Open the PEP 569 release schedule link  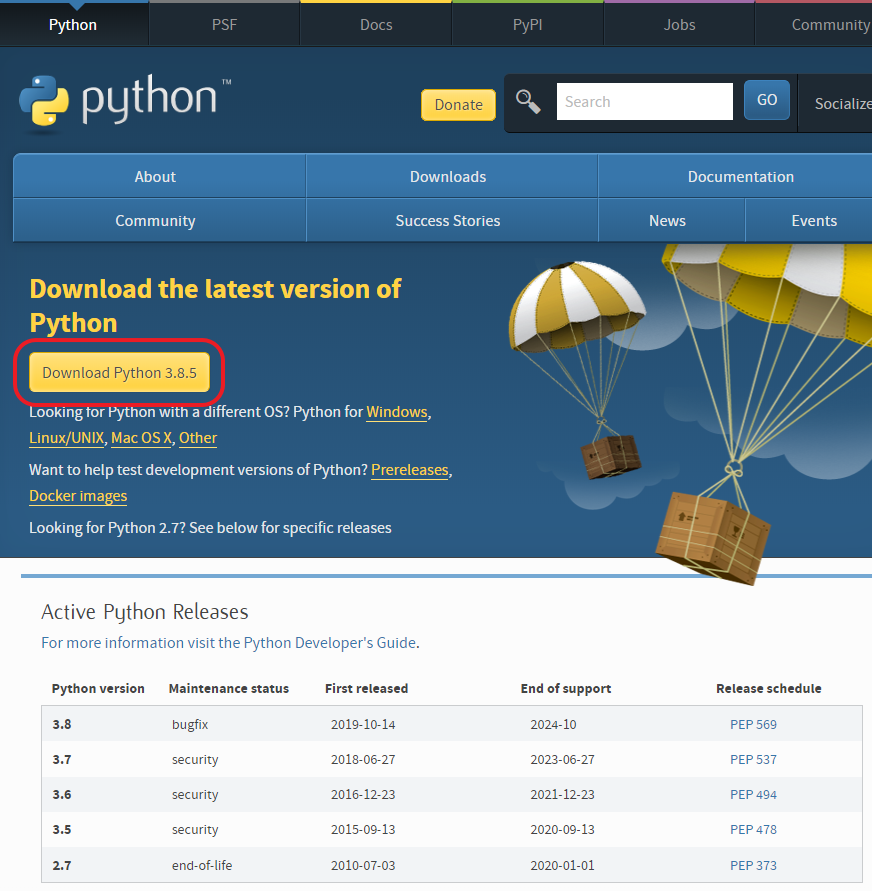coord(753,724)
